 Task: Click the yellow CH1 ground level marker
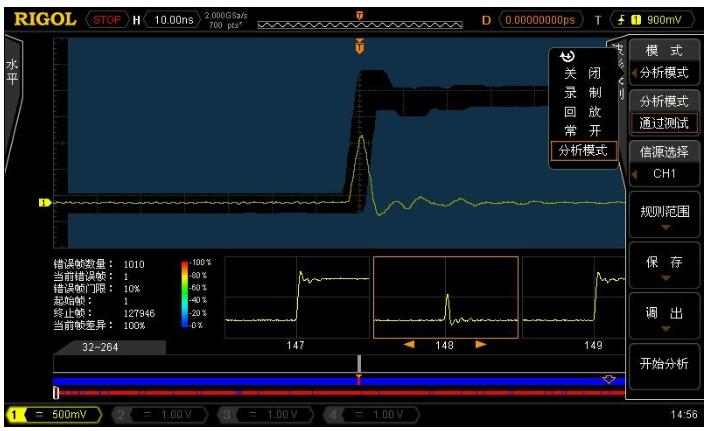(x=44, y=202)
